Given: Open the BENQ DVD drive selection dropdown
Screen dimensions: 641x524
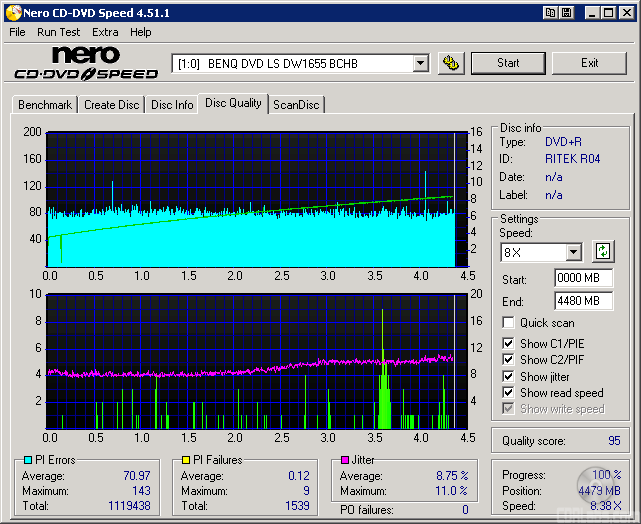Looking at the screenshot, I should tap(420, 63).
